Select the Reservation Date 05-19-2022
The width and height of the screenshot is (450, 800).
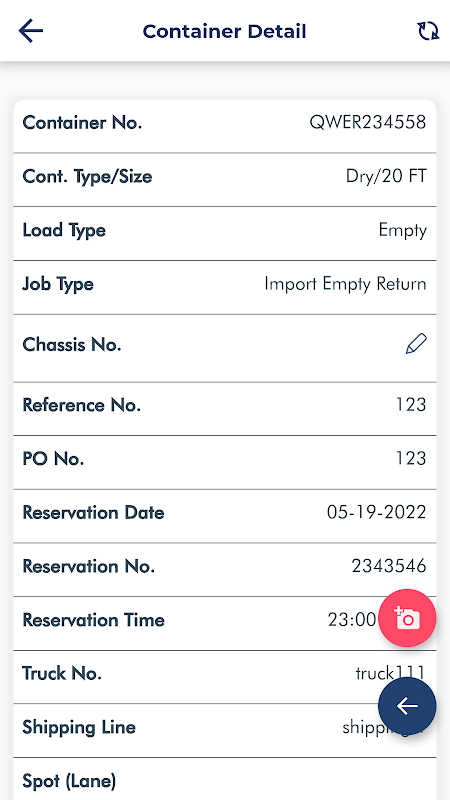pos(377,512)
